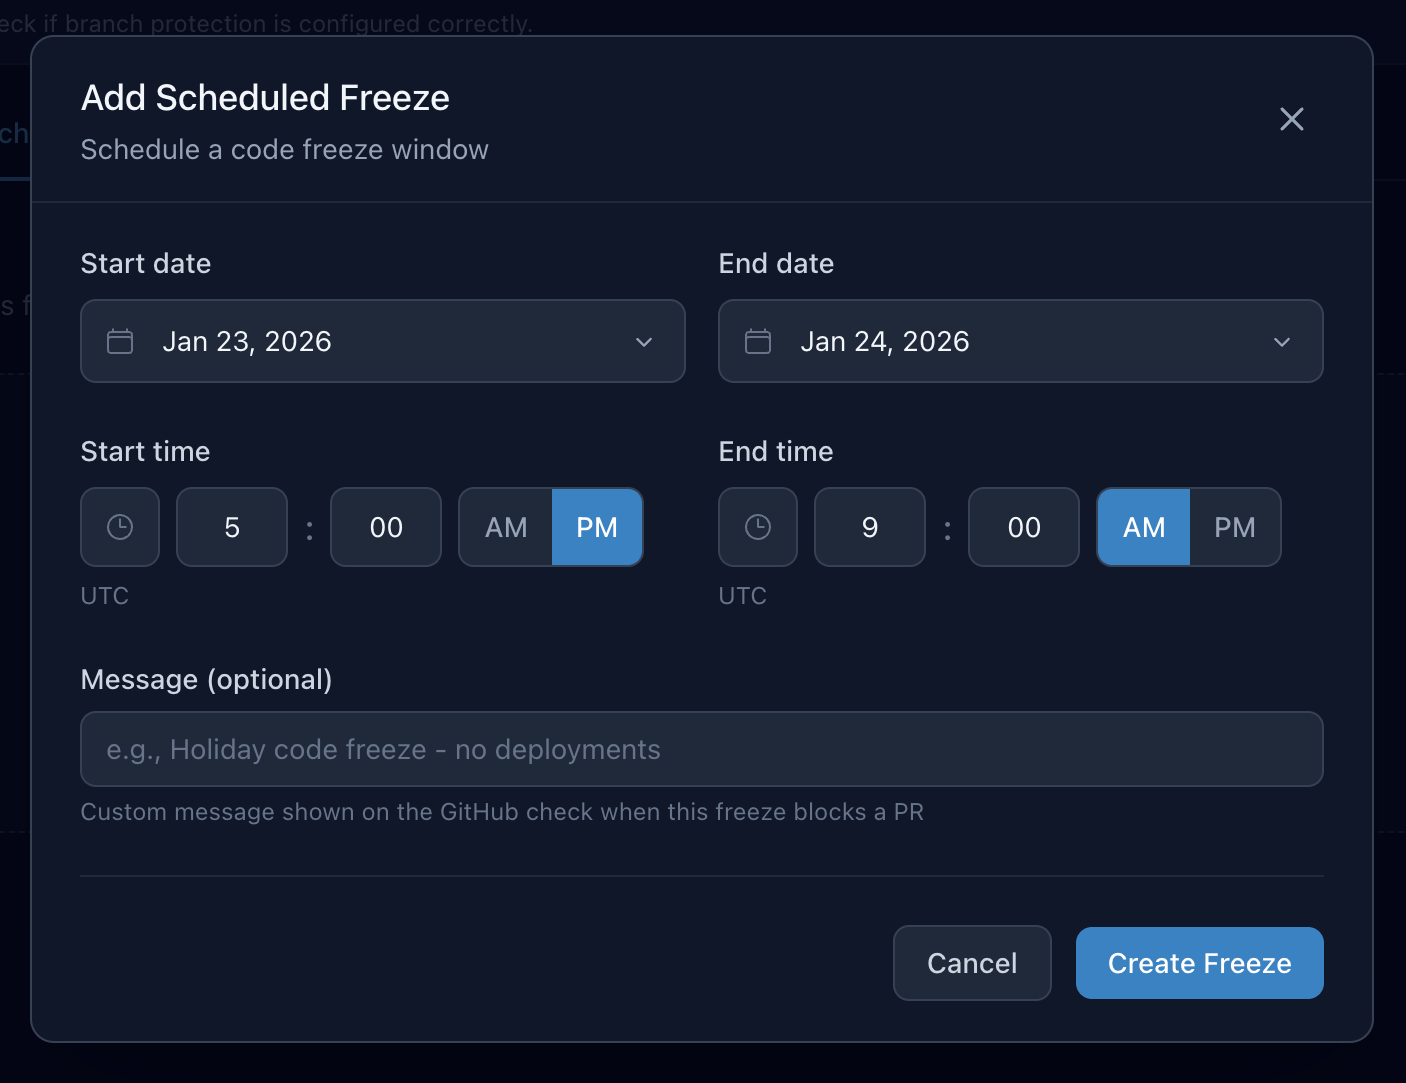
Task: Keep PM selected for start time
Action: pos(596,527)
